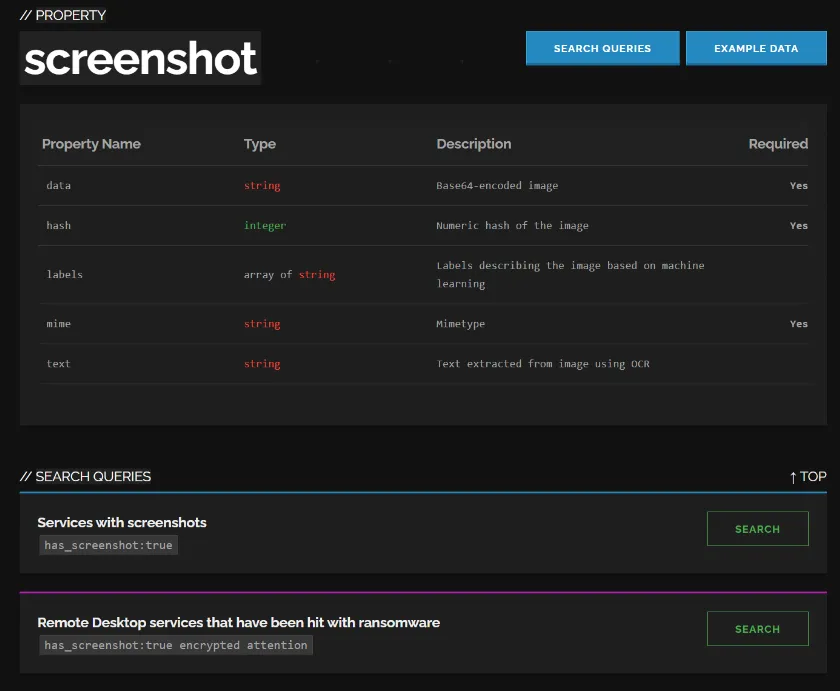This screenshot has width=840, height=691.
Task: Click the Remote Desktop ransomware query title
Action: tap(238, 622)
